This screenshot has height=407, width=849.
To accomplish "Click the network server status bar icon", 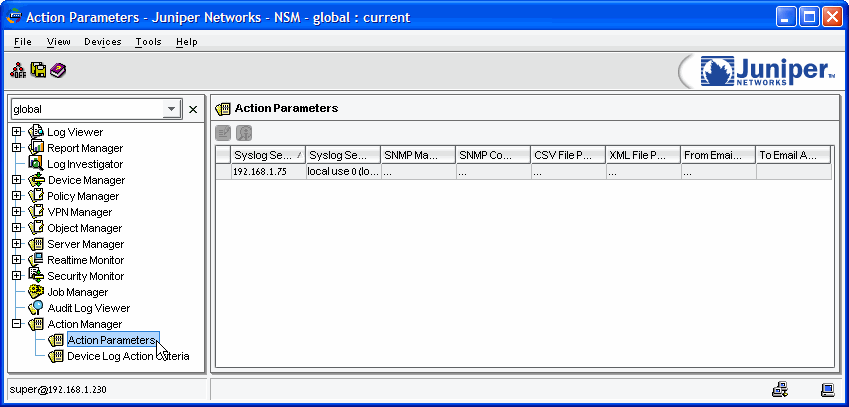I will (780, 389).
